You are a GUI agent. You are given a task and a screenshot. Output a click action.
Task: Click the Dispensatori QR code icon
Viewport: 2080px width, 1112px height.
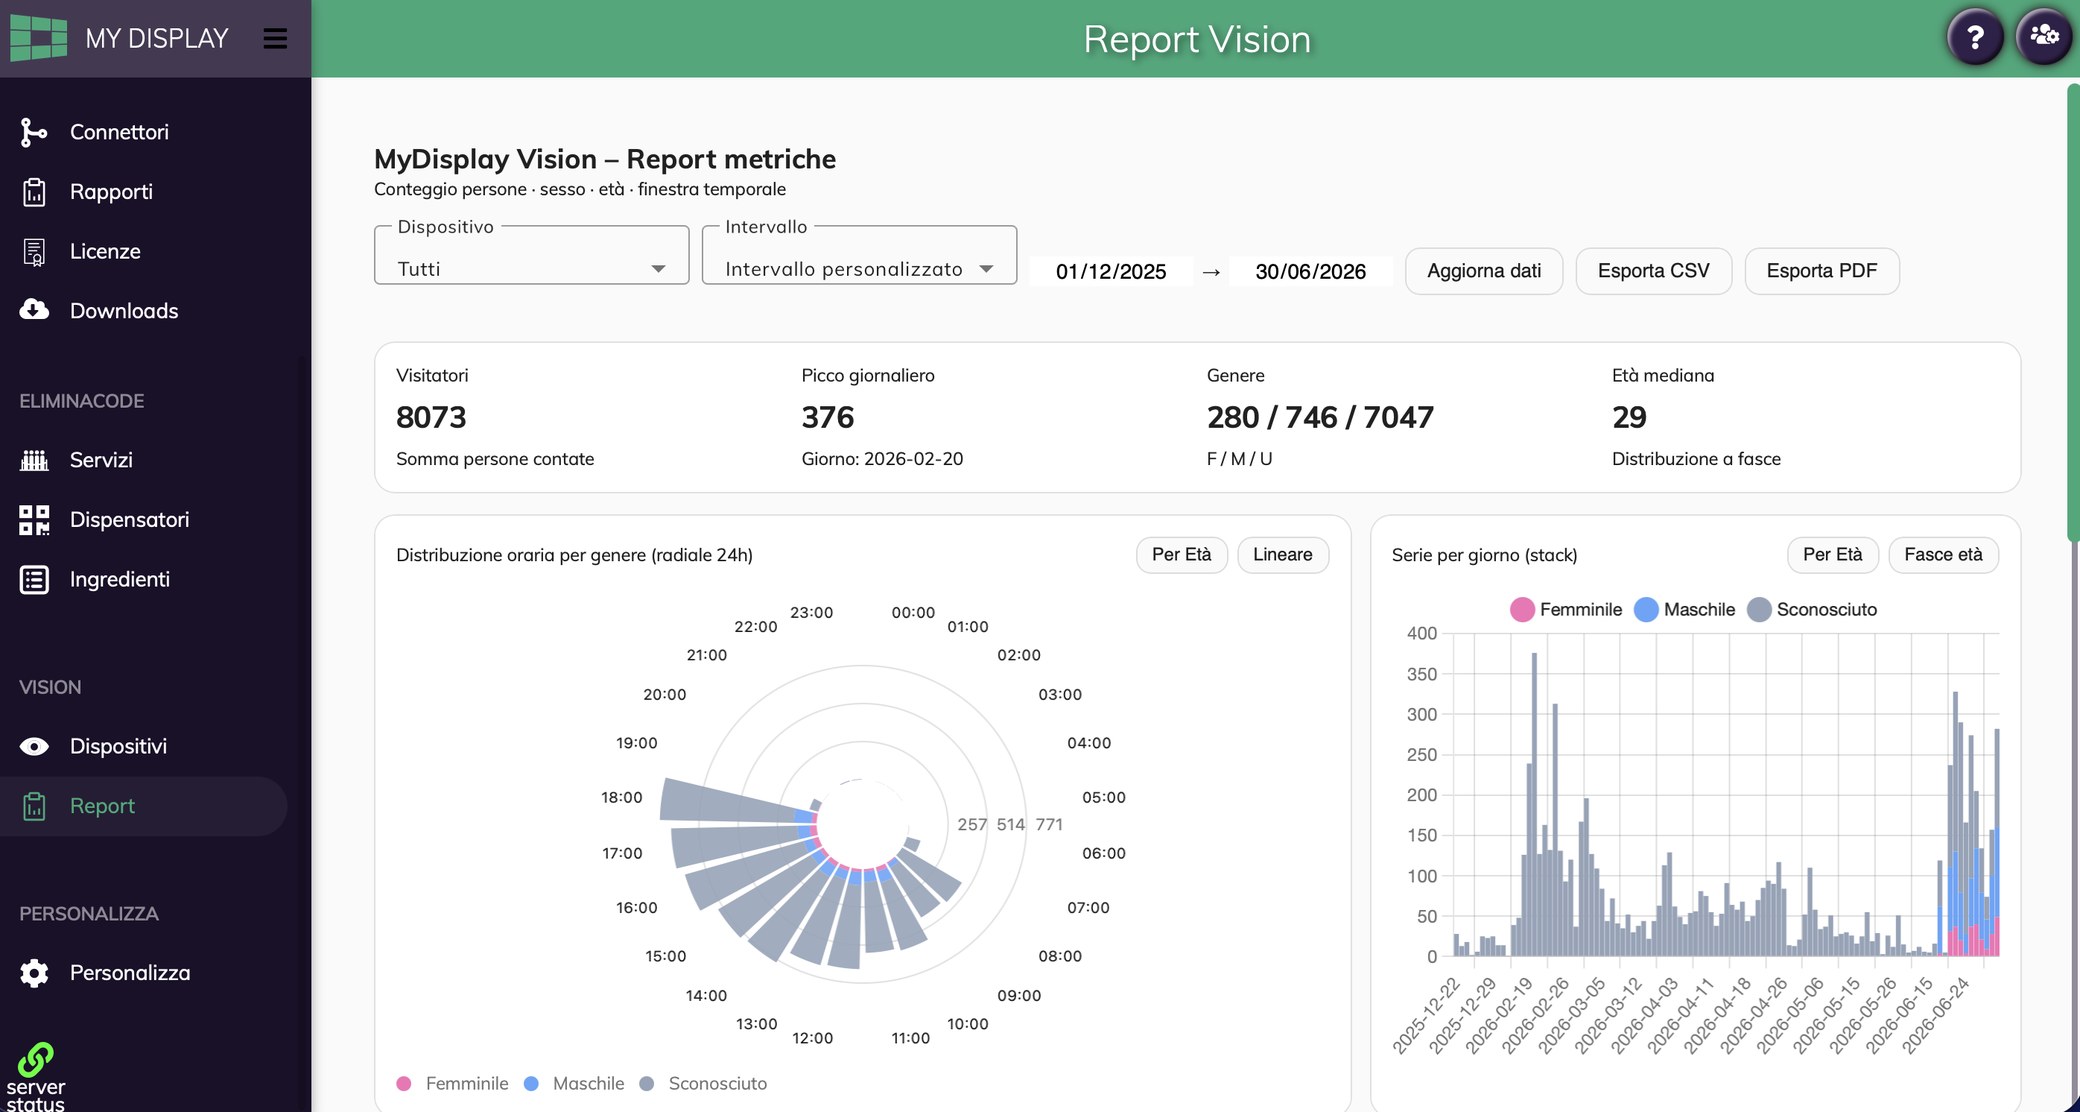pos(34,520)
